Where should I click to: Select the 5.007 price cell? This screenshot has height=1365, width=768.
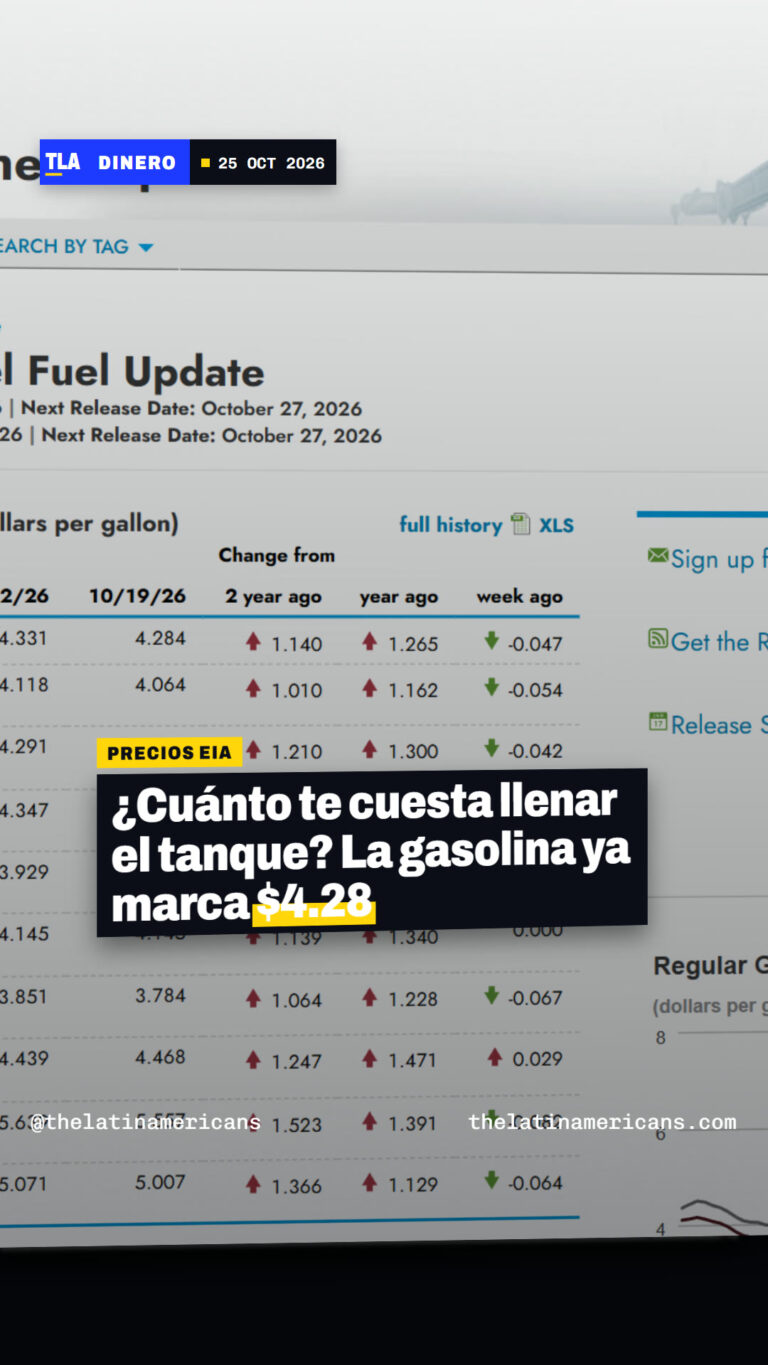click(161, 1182)
